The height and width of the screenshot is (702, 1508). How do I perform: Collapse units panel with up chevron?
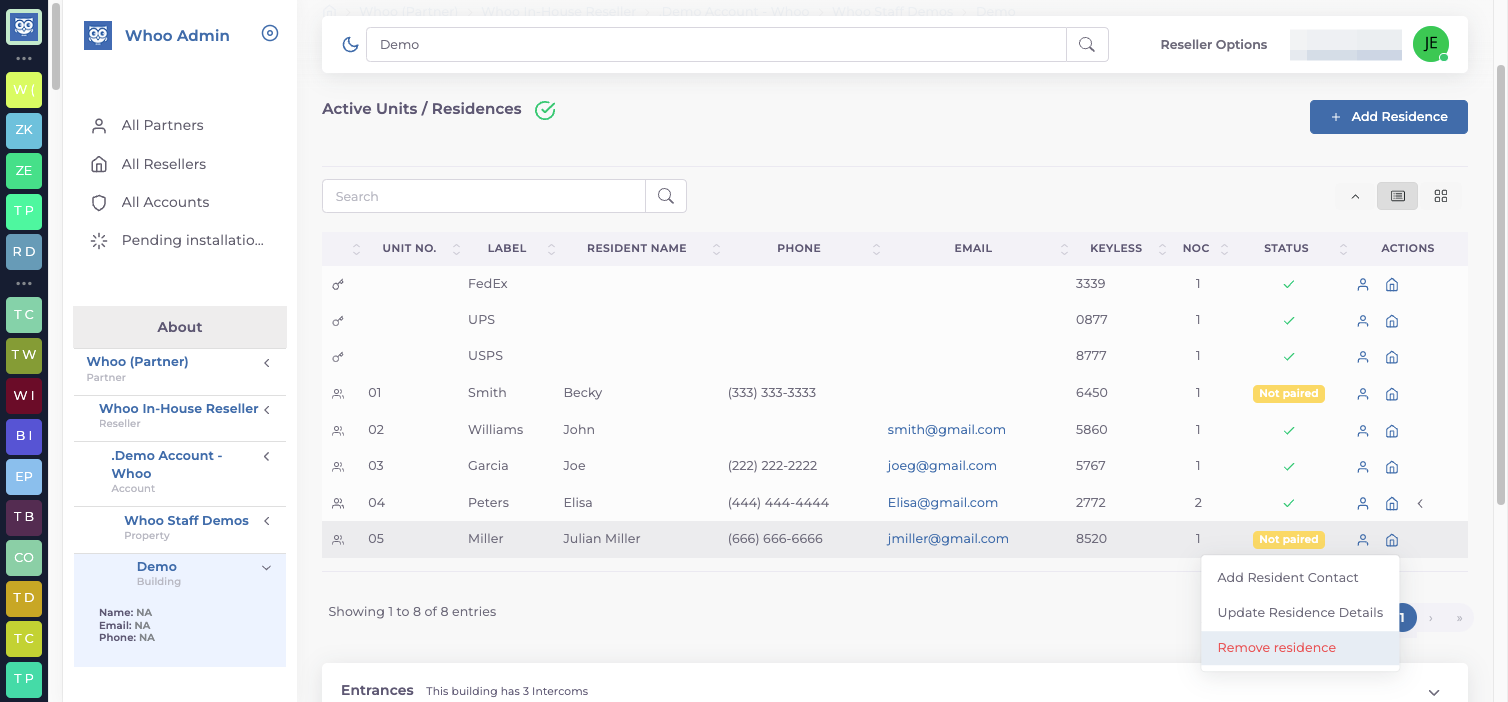1355,197
